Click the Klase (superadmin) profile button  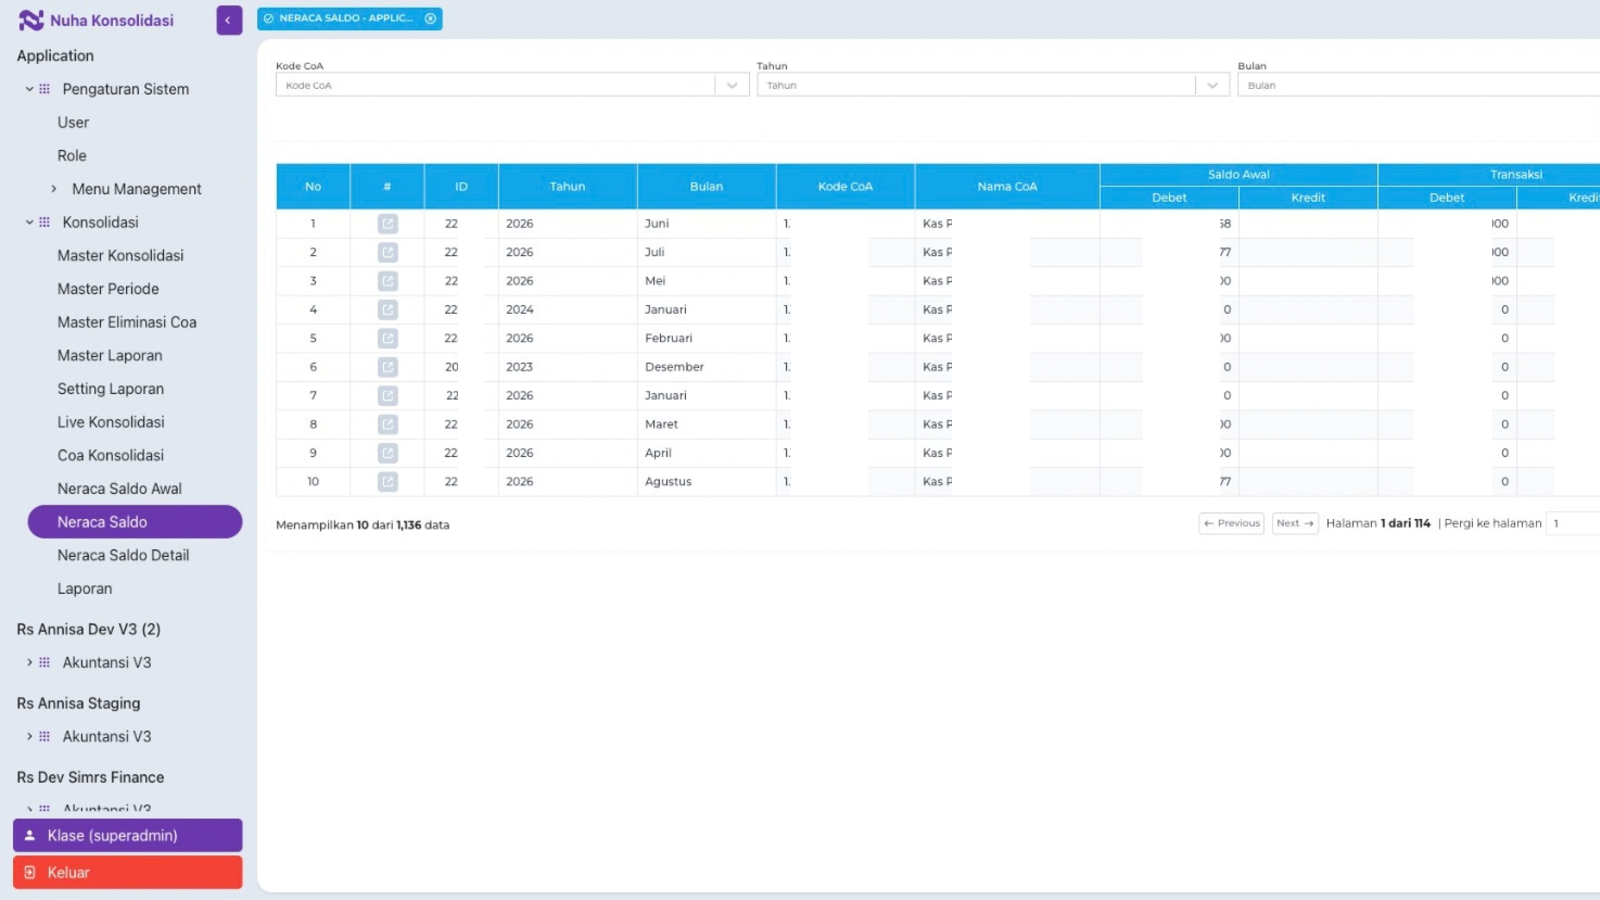pos(127,835)
